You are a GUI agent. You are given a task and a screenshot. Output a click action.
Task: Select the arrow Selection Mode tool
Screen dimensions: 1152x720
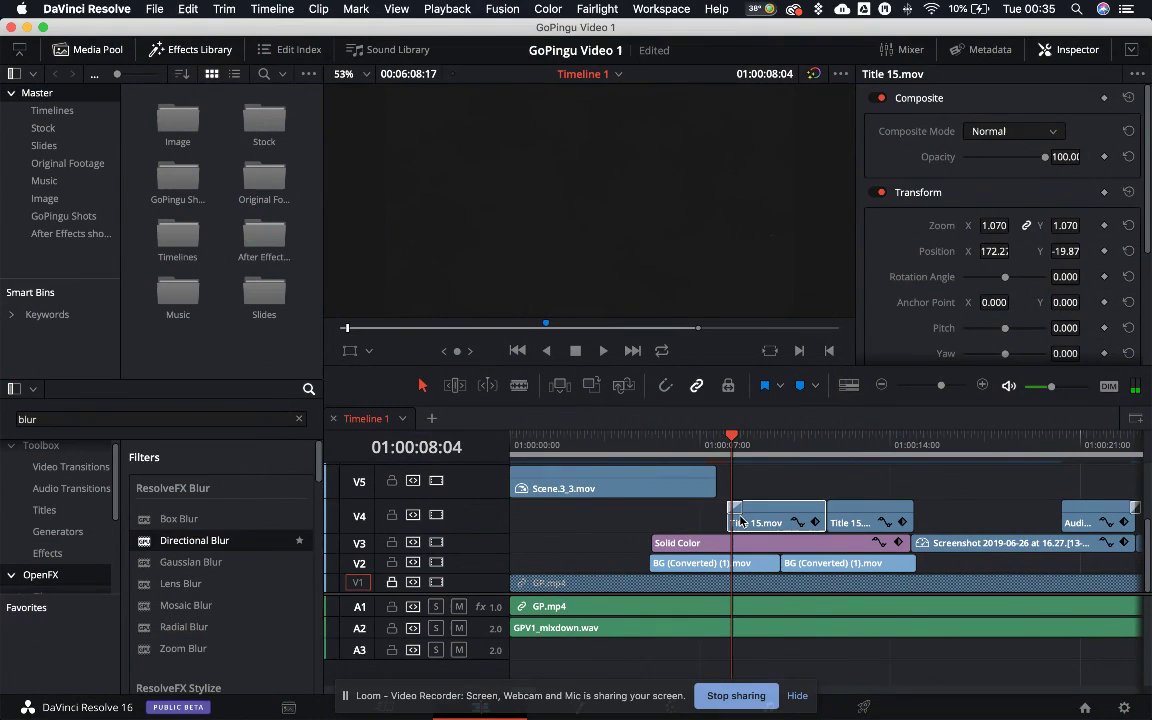point(422,386)
